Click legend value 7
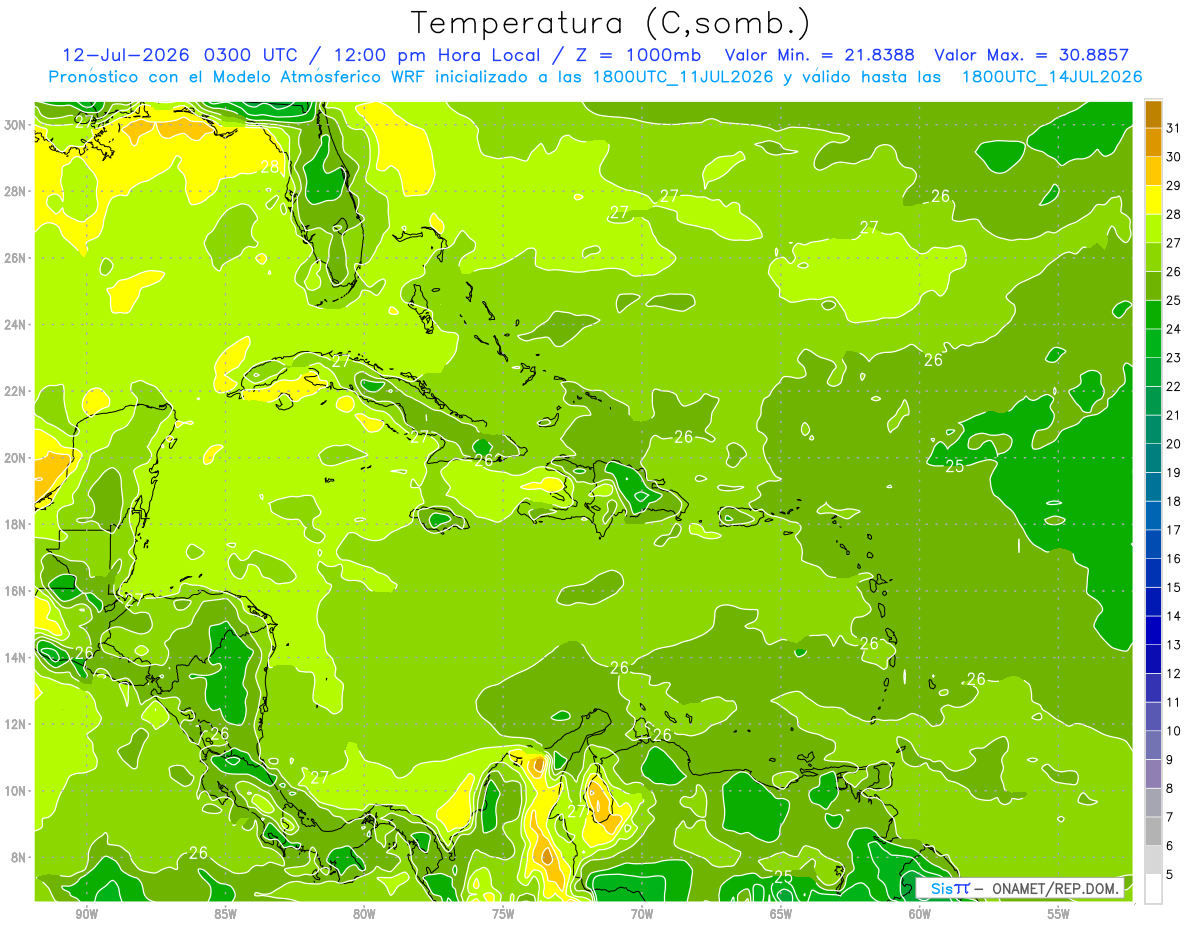Image resolution: width=1200 pixels, height=927 pixels. point(1170,818)
